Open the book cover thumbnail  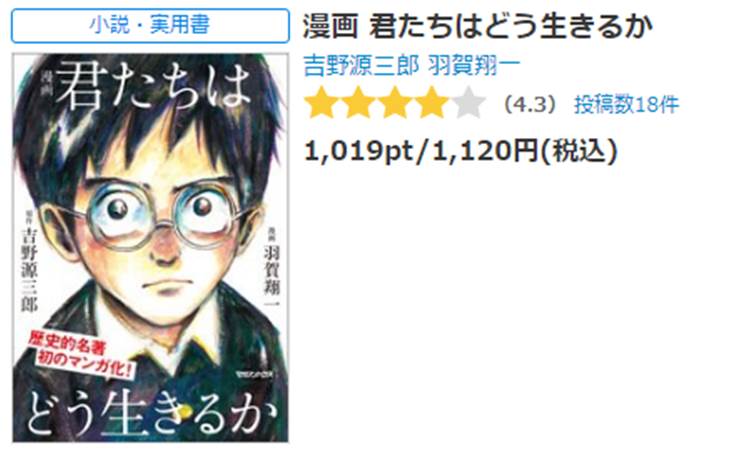[150, 248]
